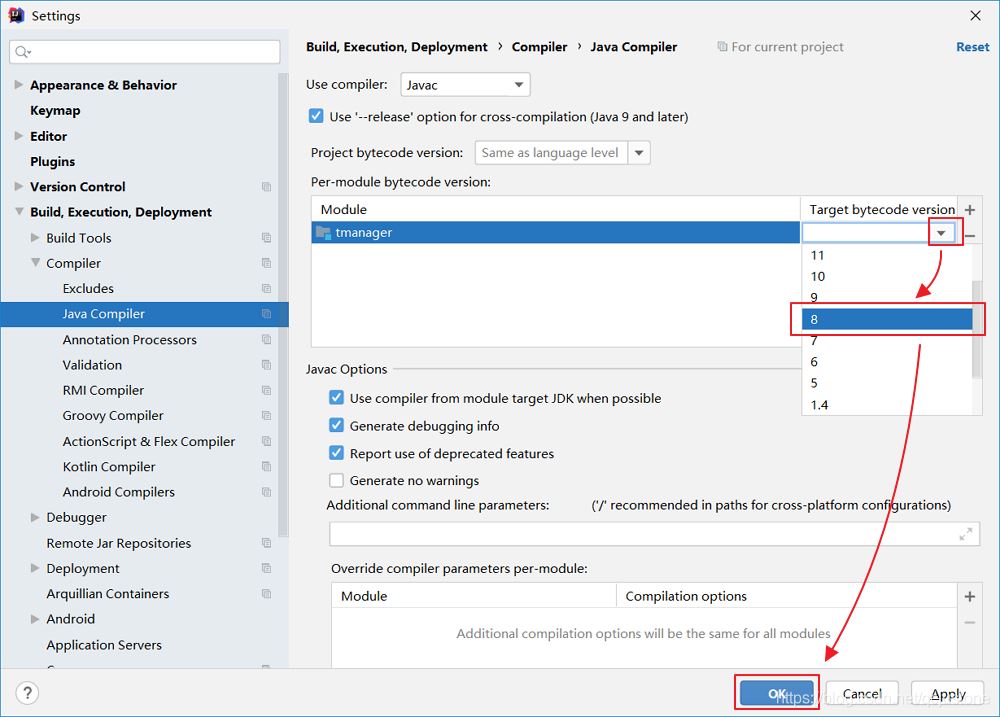Click the plus icon beside per-module bytecode table
The width and height of the screenshot is (1000, 717).
click(x=969, y=210)
